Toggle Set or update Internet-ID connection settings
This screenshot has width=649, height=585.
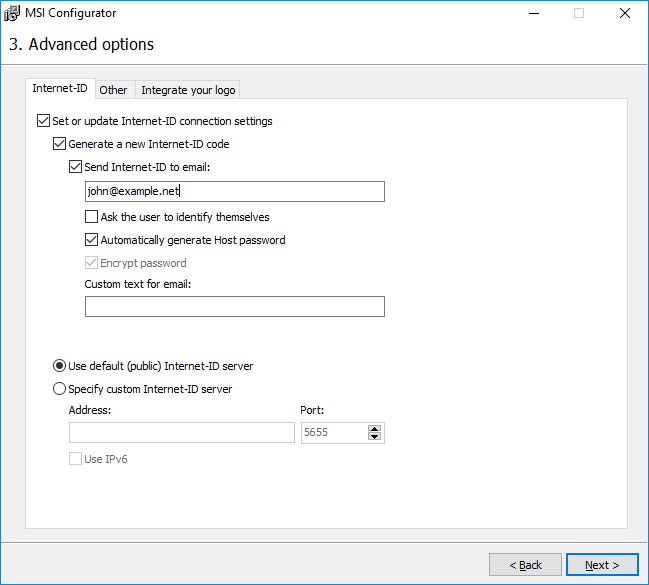coord(42,121)
